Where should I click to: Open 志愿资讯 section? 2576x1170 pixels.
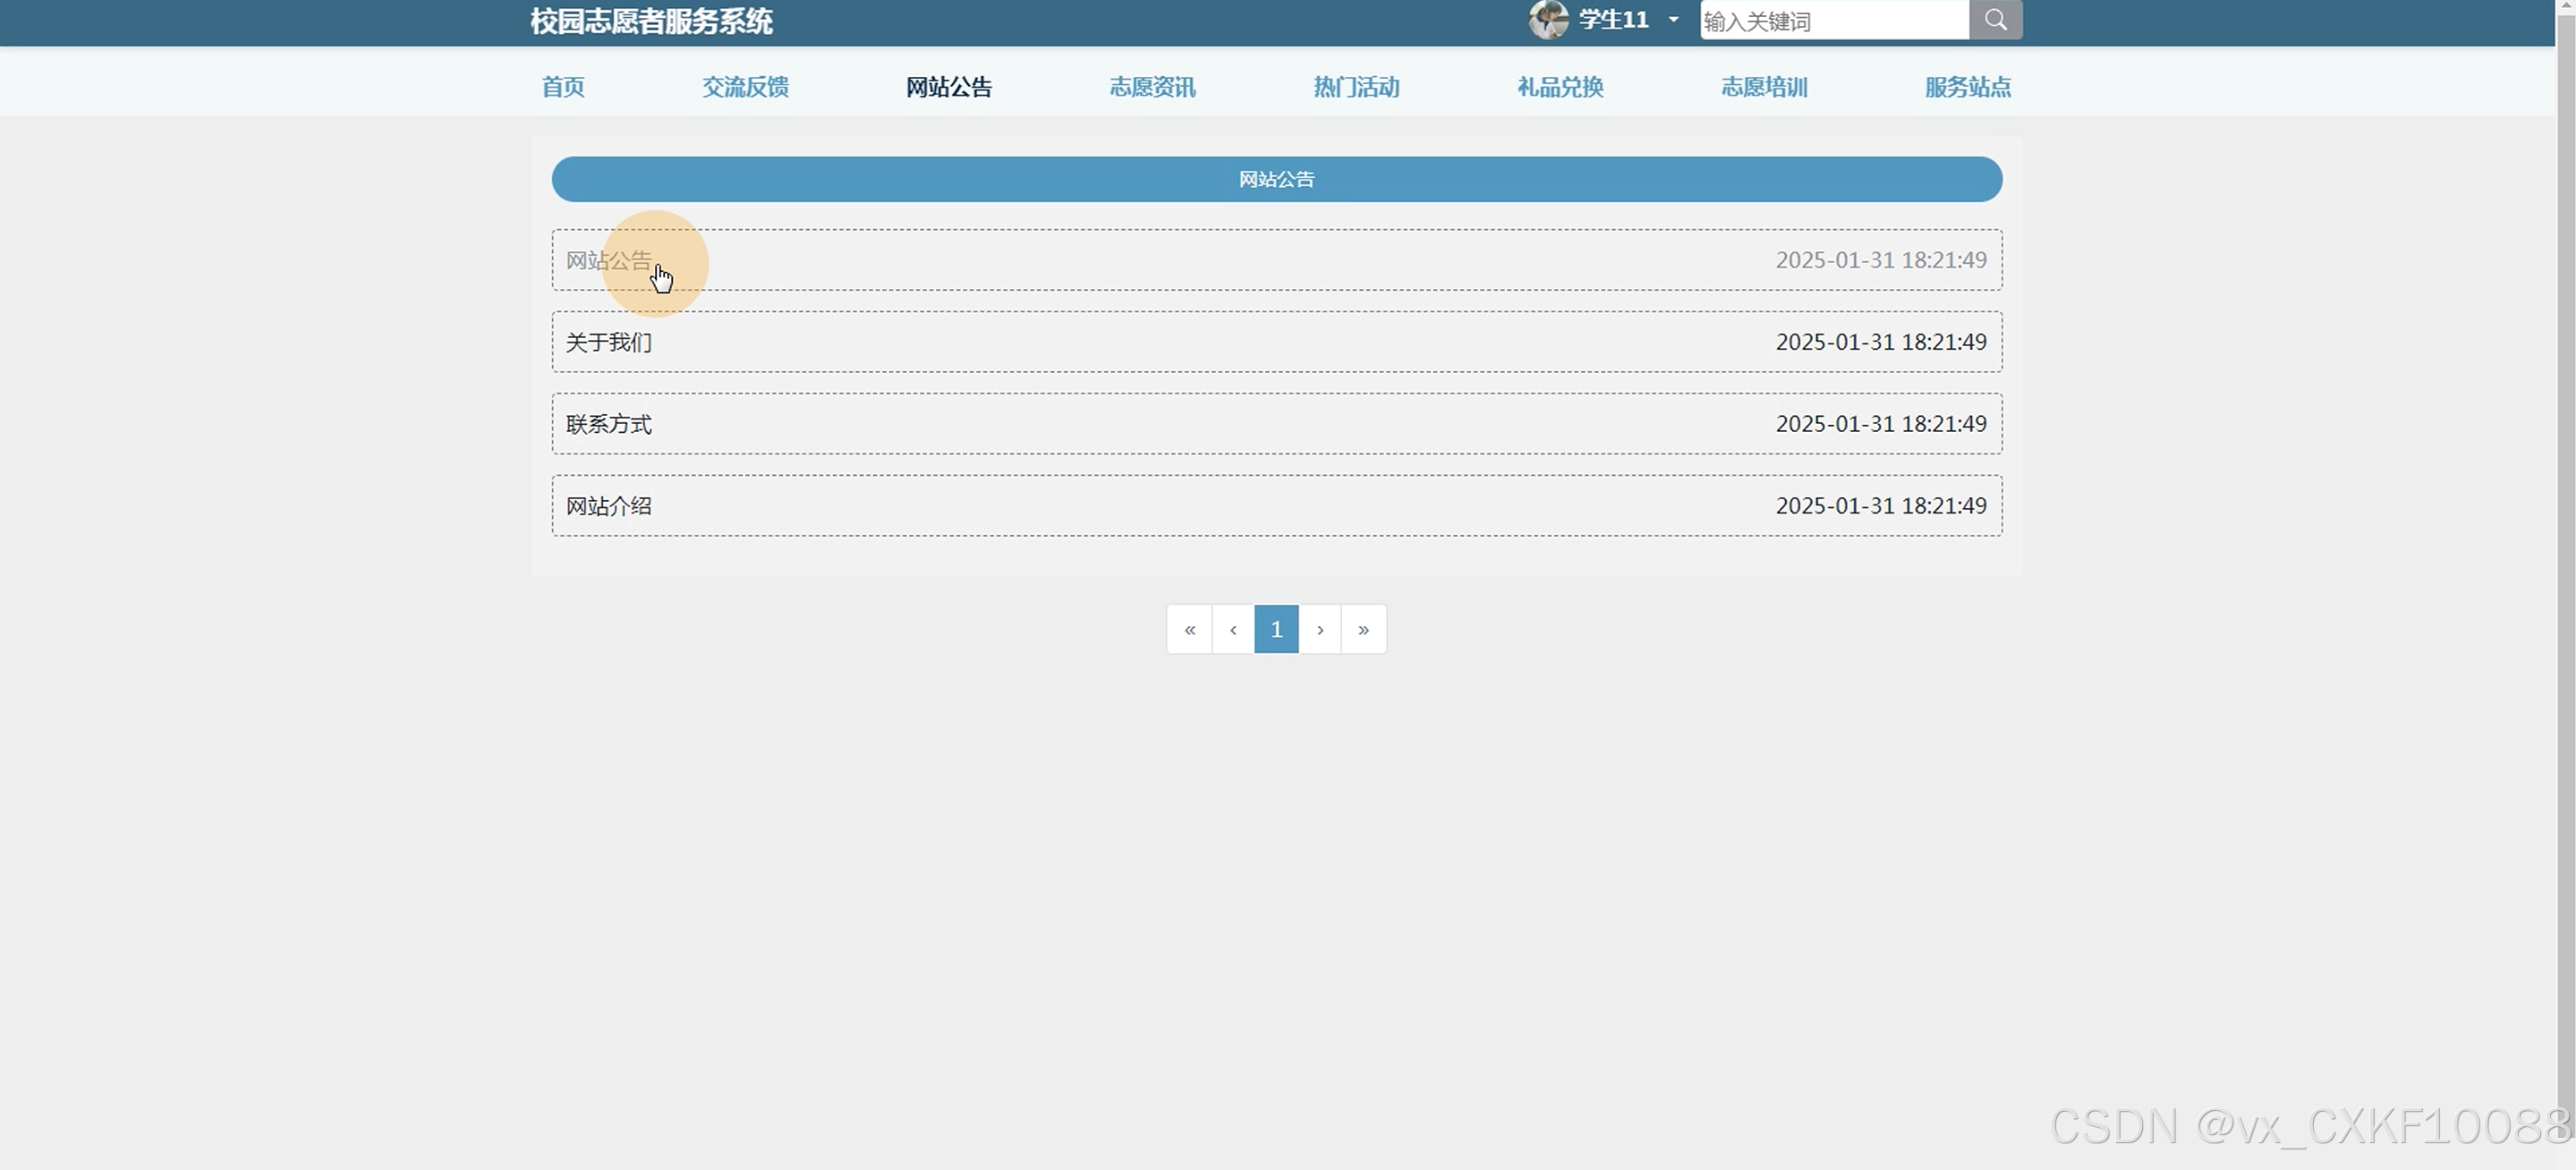(1152, 87)
